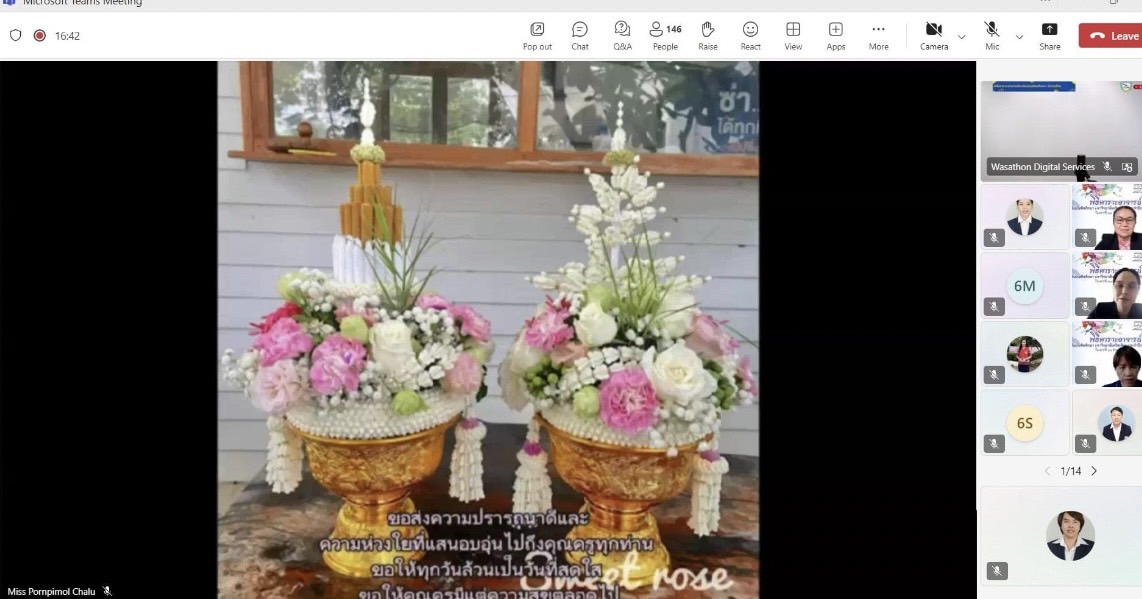1142x599 pixels.
Task: Show the People participants list
Action: pyautogui.click(x=665, y=36)
